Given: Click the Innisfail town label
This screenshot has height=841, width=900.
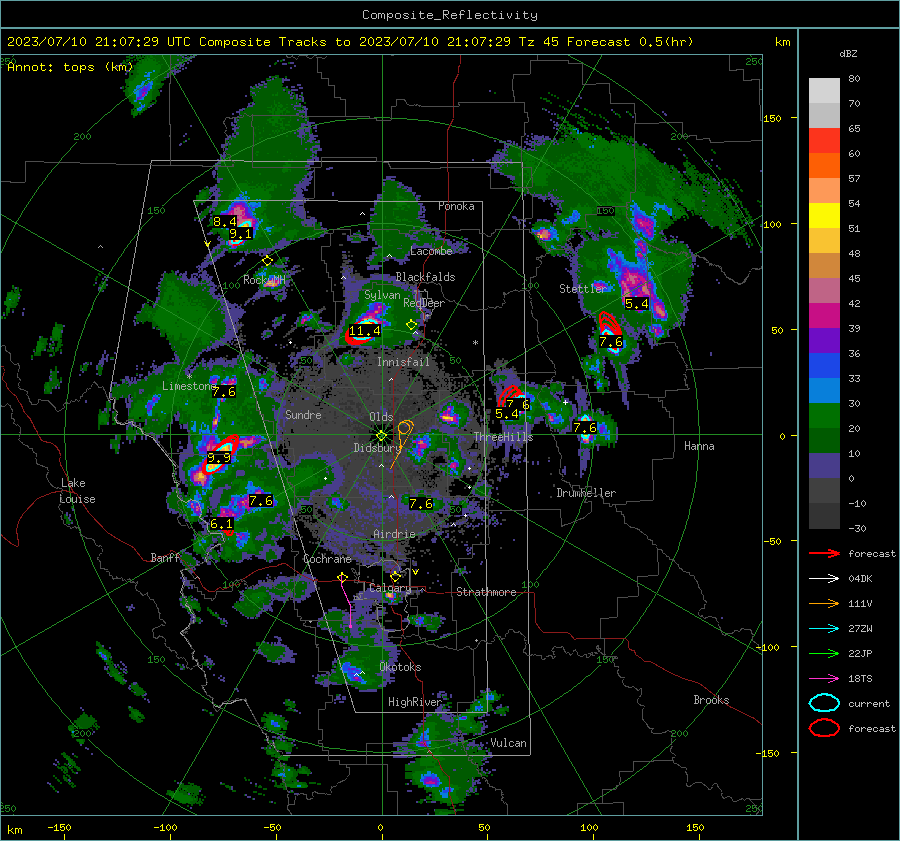Looking at the screenshot, I should (x=403, y=362).
